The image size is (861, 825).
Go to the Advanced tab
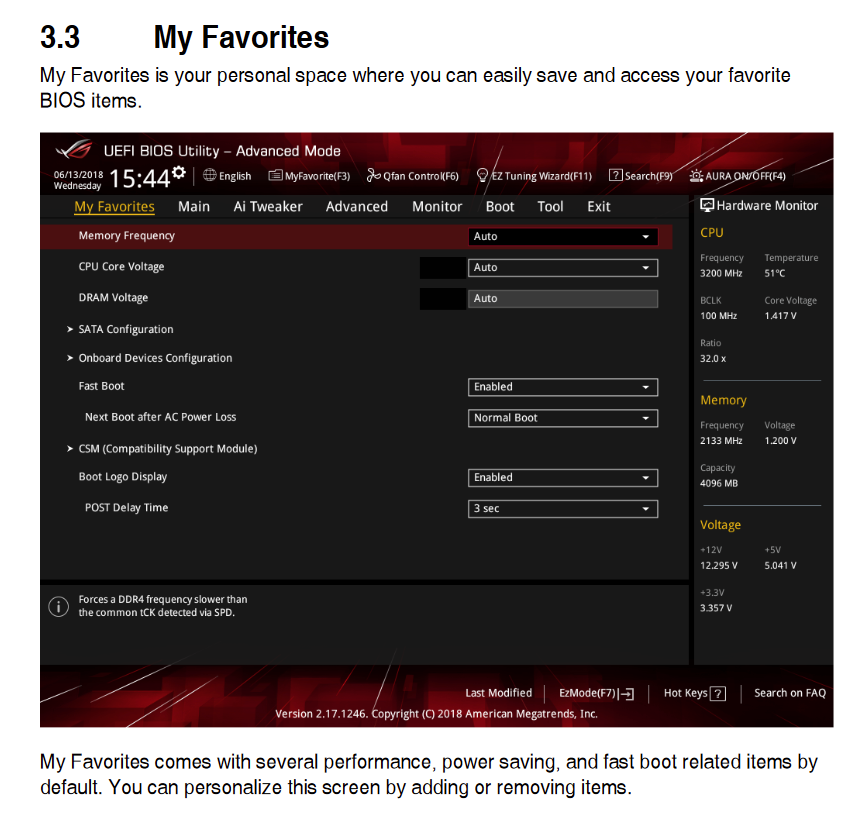click(357, 207)
